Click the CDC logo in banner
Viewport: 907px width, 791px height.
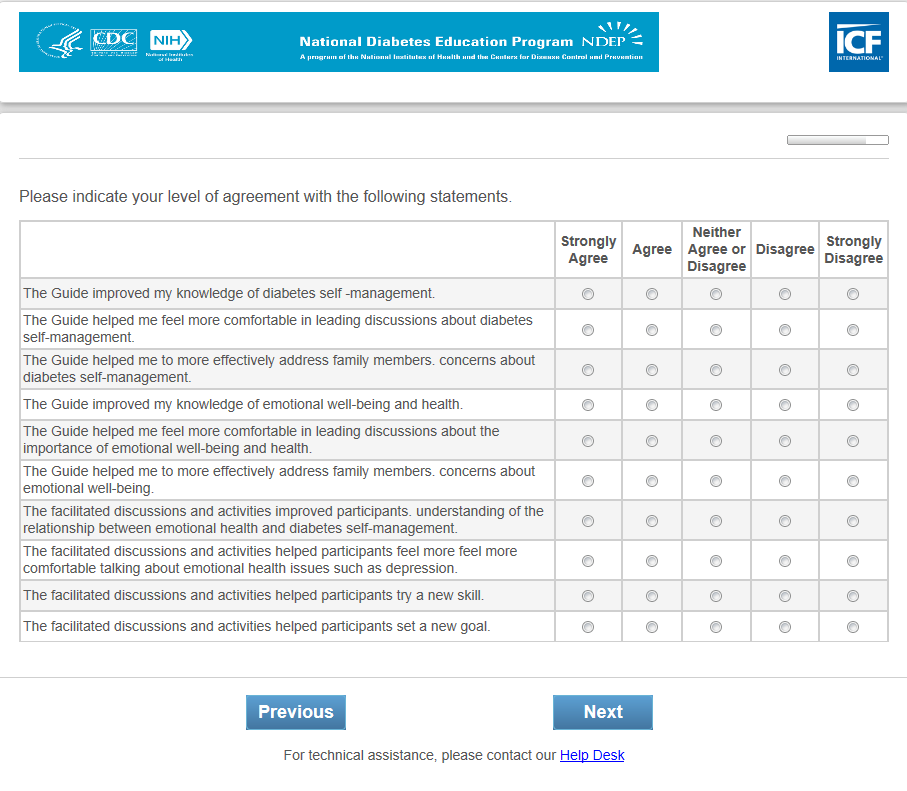click(x=113, y=41)
